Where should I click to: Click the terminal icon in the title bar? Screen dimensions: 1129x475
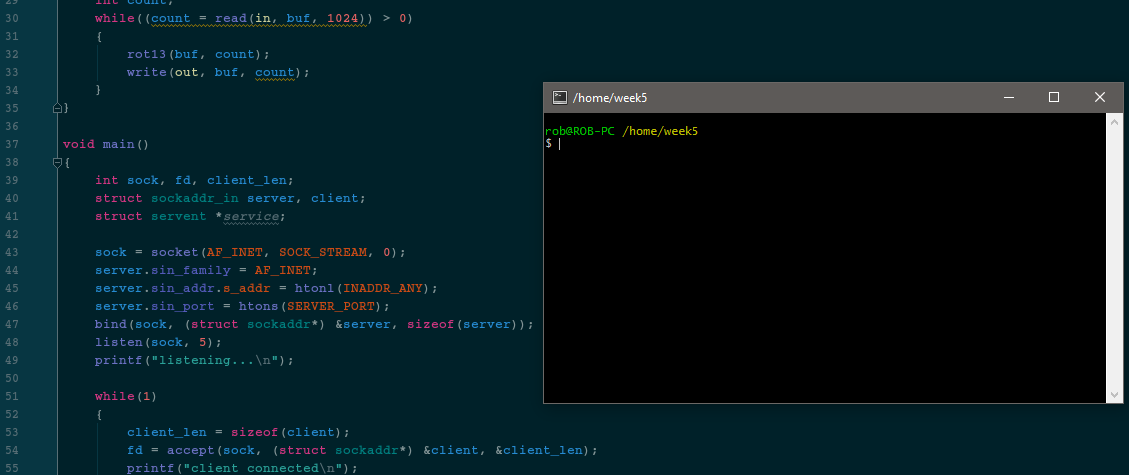point(559,97)
